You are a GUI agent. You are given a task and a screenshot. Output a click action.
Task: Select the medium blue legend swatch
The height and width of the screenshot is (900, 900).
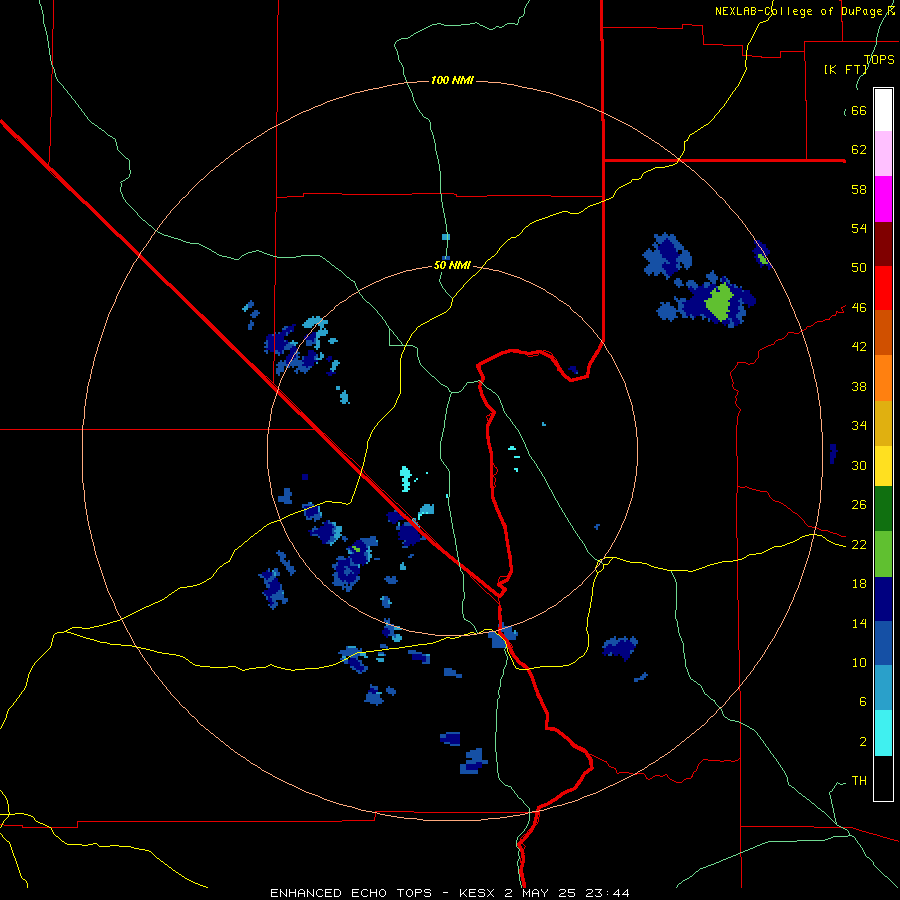click(883, 645)
